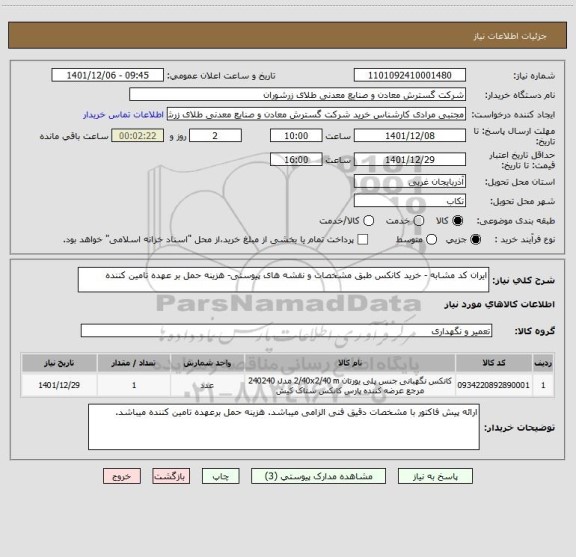Select the خدمت radio button

coord(419,221)
